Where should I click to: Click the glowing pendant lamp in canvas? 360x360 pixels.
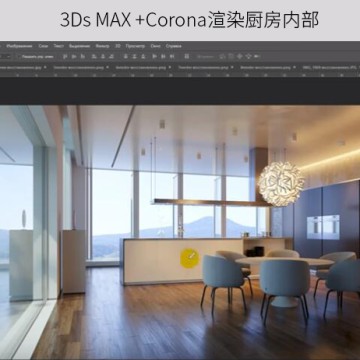tap(281, 183)
